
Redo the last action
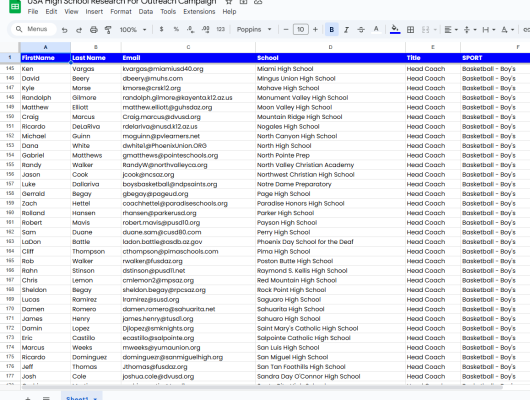[x=79, y=30]
